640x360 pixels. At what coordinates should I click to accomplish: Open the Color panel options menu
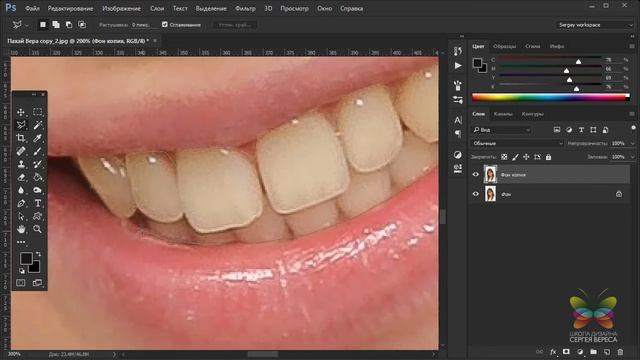tap(632, 46)
